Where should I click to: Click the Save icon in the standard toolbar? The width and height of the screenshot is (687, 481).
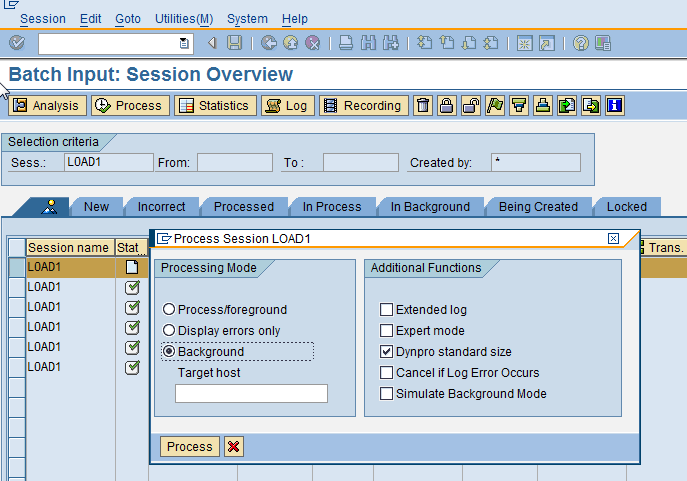pos(234,43)
